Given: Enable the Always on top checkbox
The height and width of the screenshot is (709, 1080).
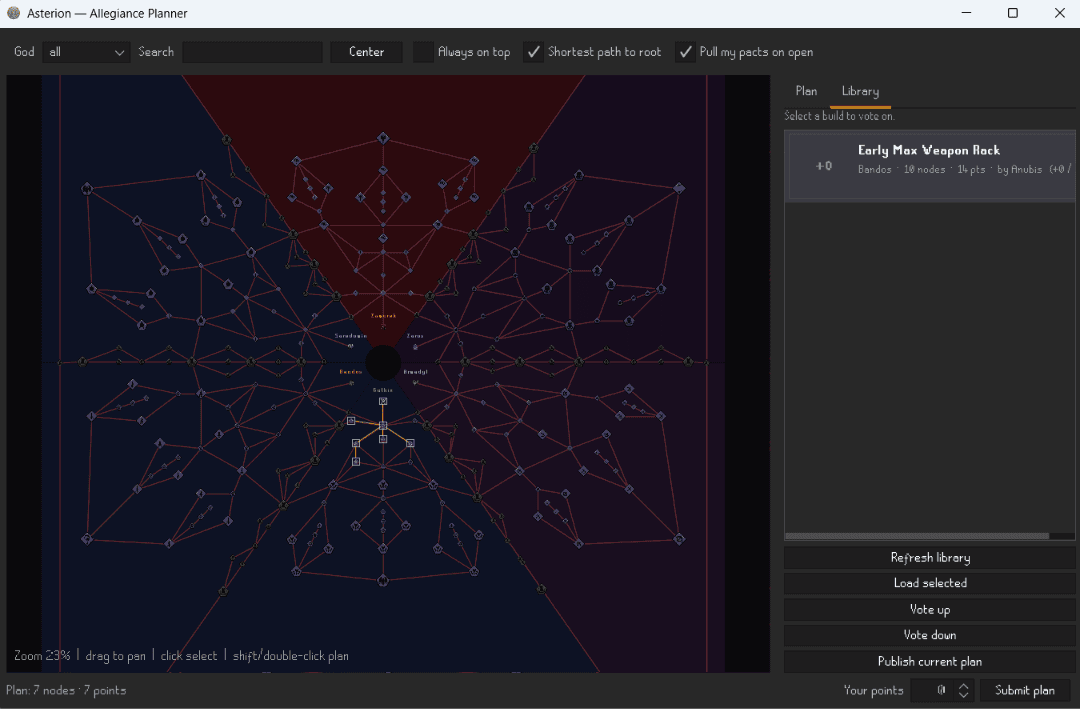Looking at the screenshot, I should click(423, 52).
